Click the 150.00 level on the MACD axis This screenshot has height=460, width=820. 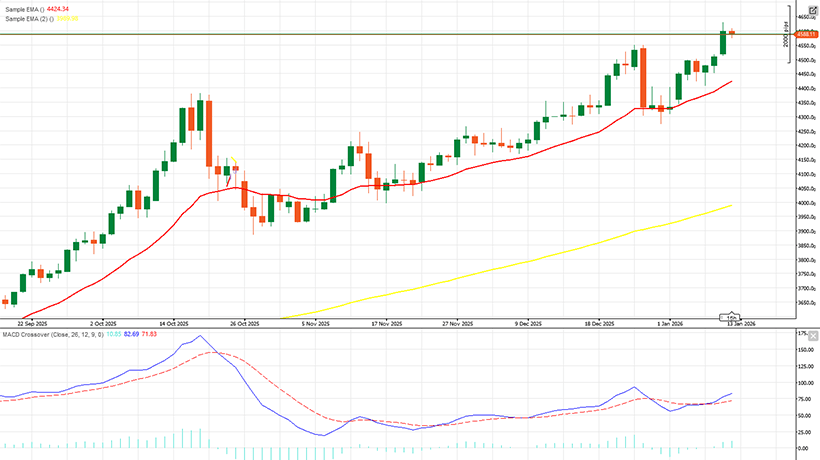[805, 351]
